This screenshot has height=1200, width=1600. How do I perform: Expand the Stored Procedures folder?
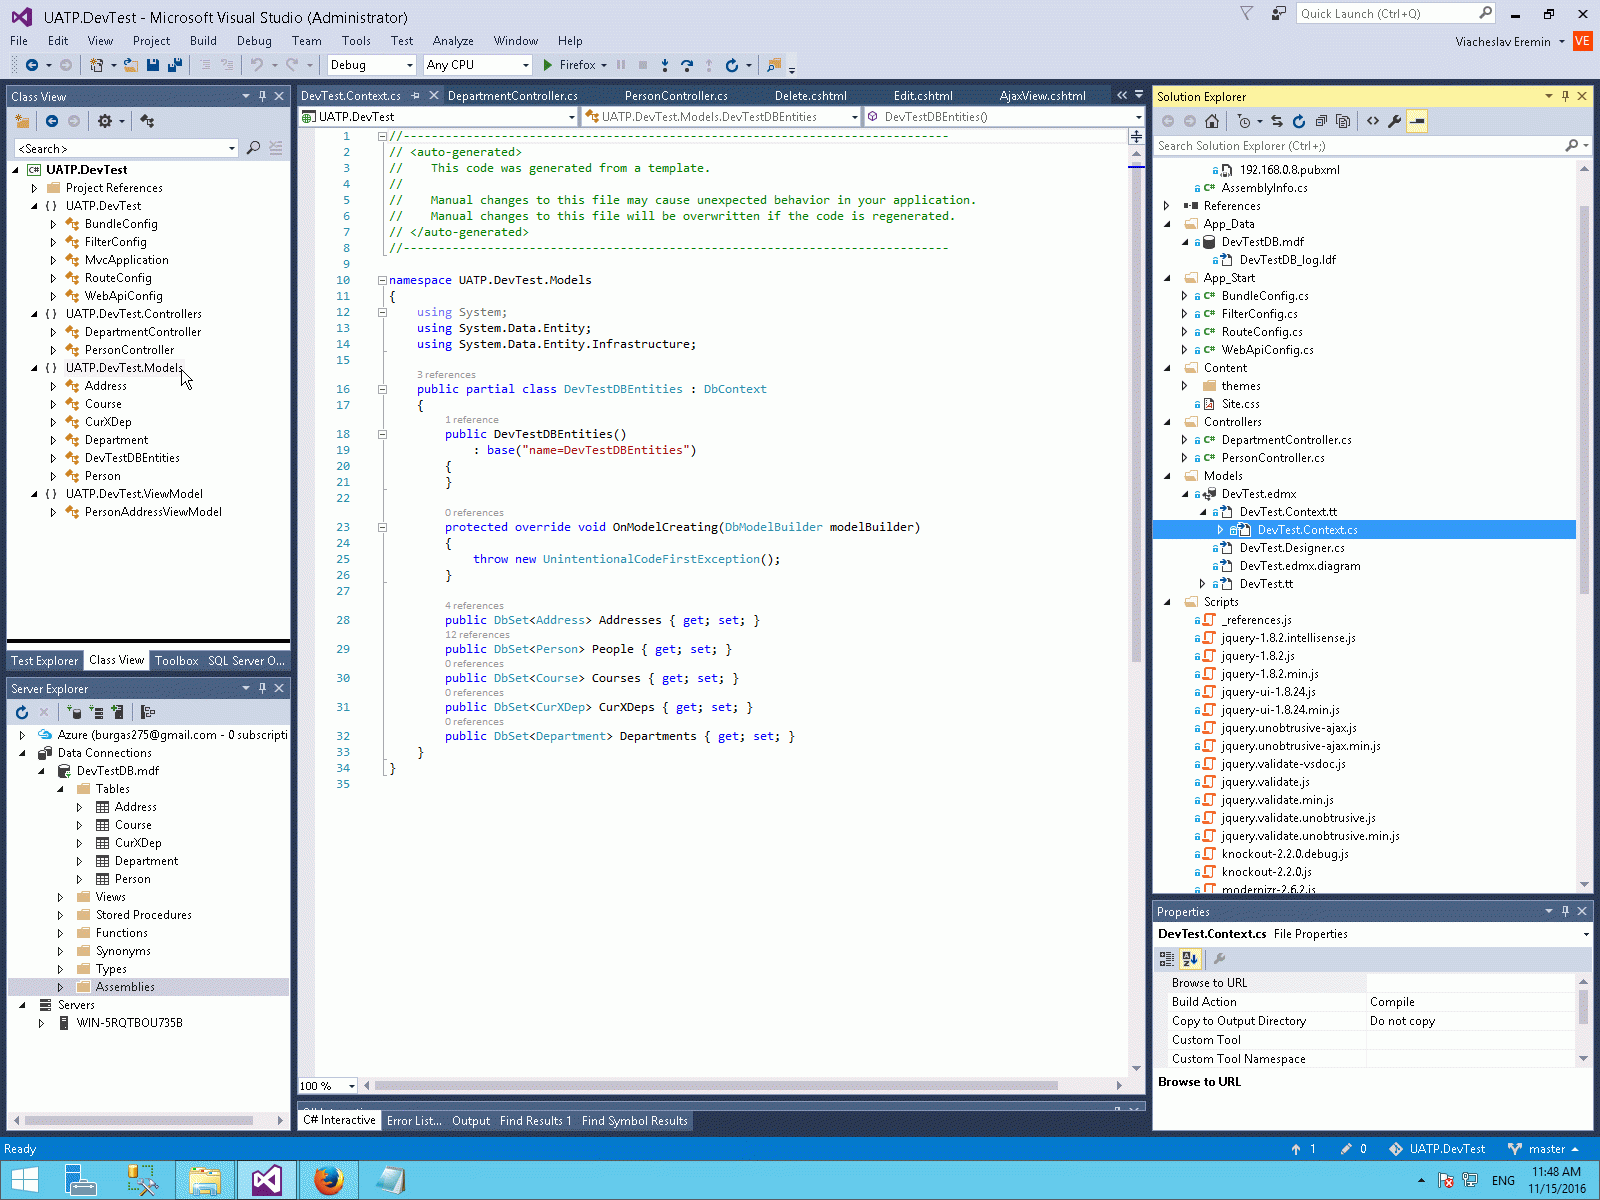pyautogui.click(x=60, y=915)
